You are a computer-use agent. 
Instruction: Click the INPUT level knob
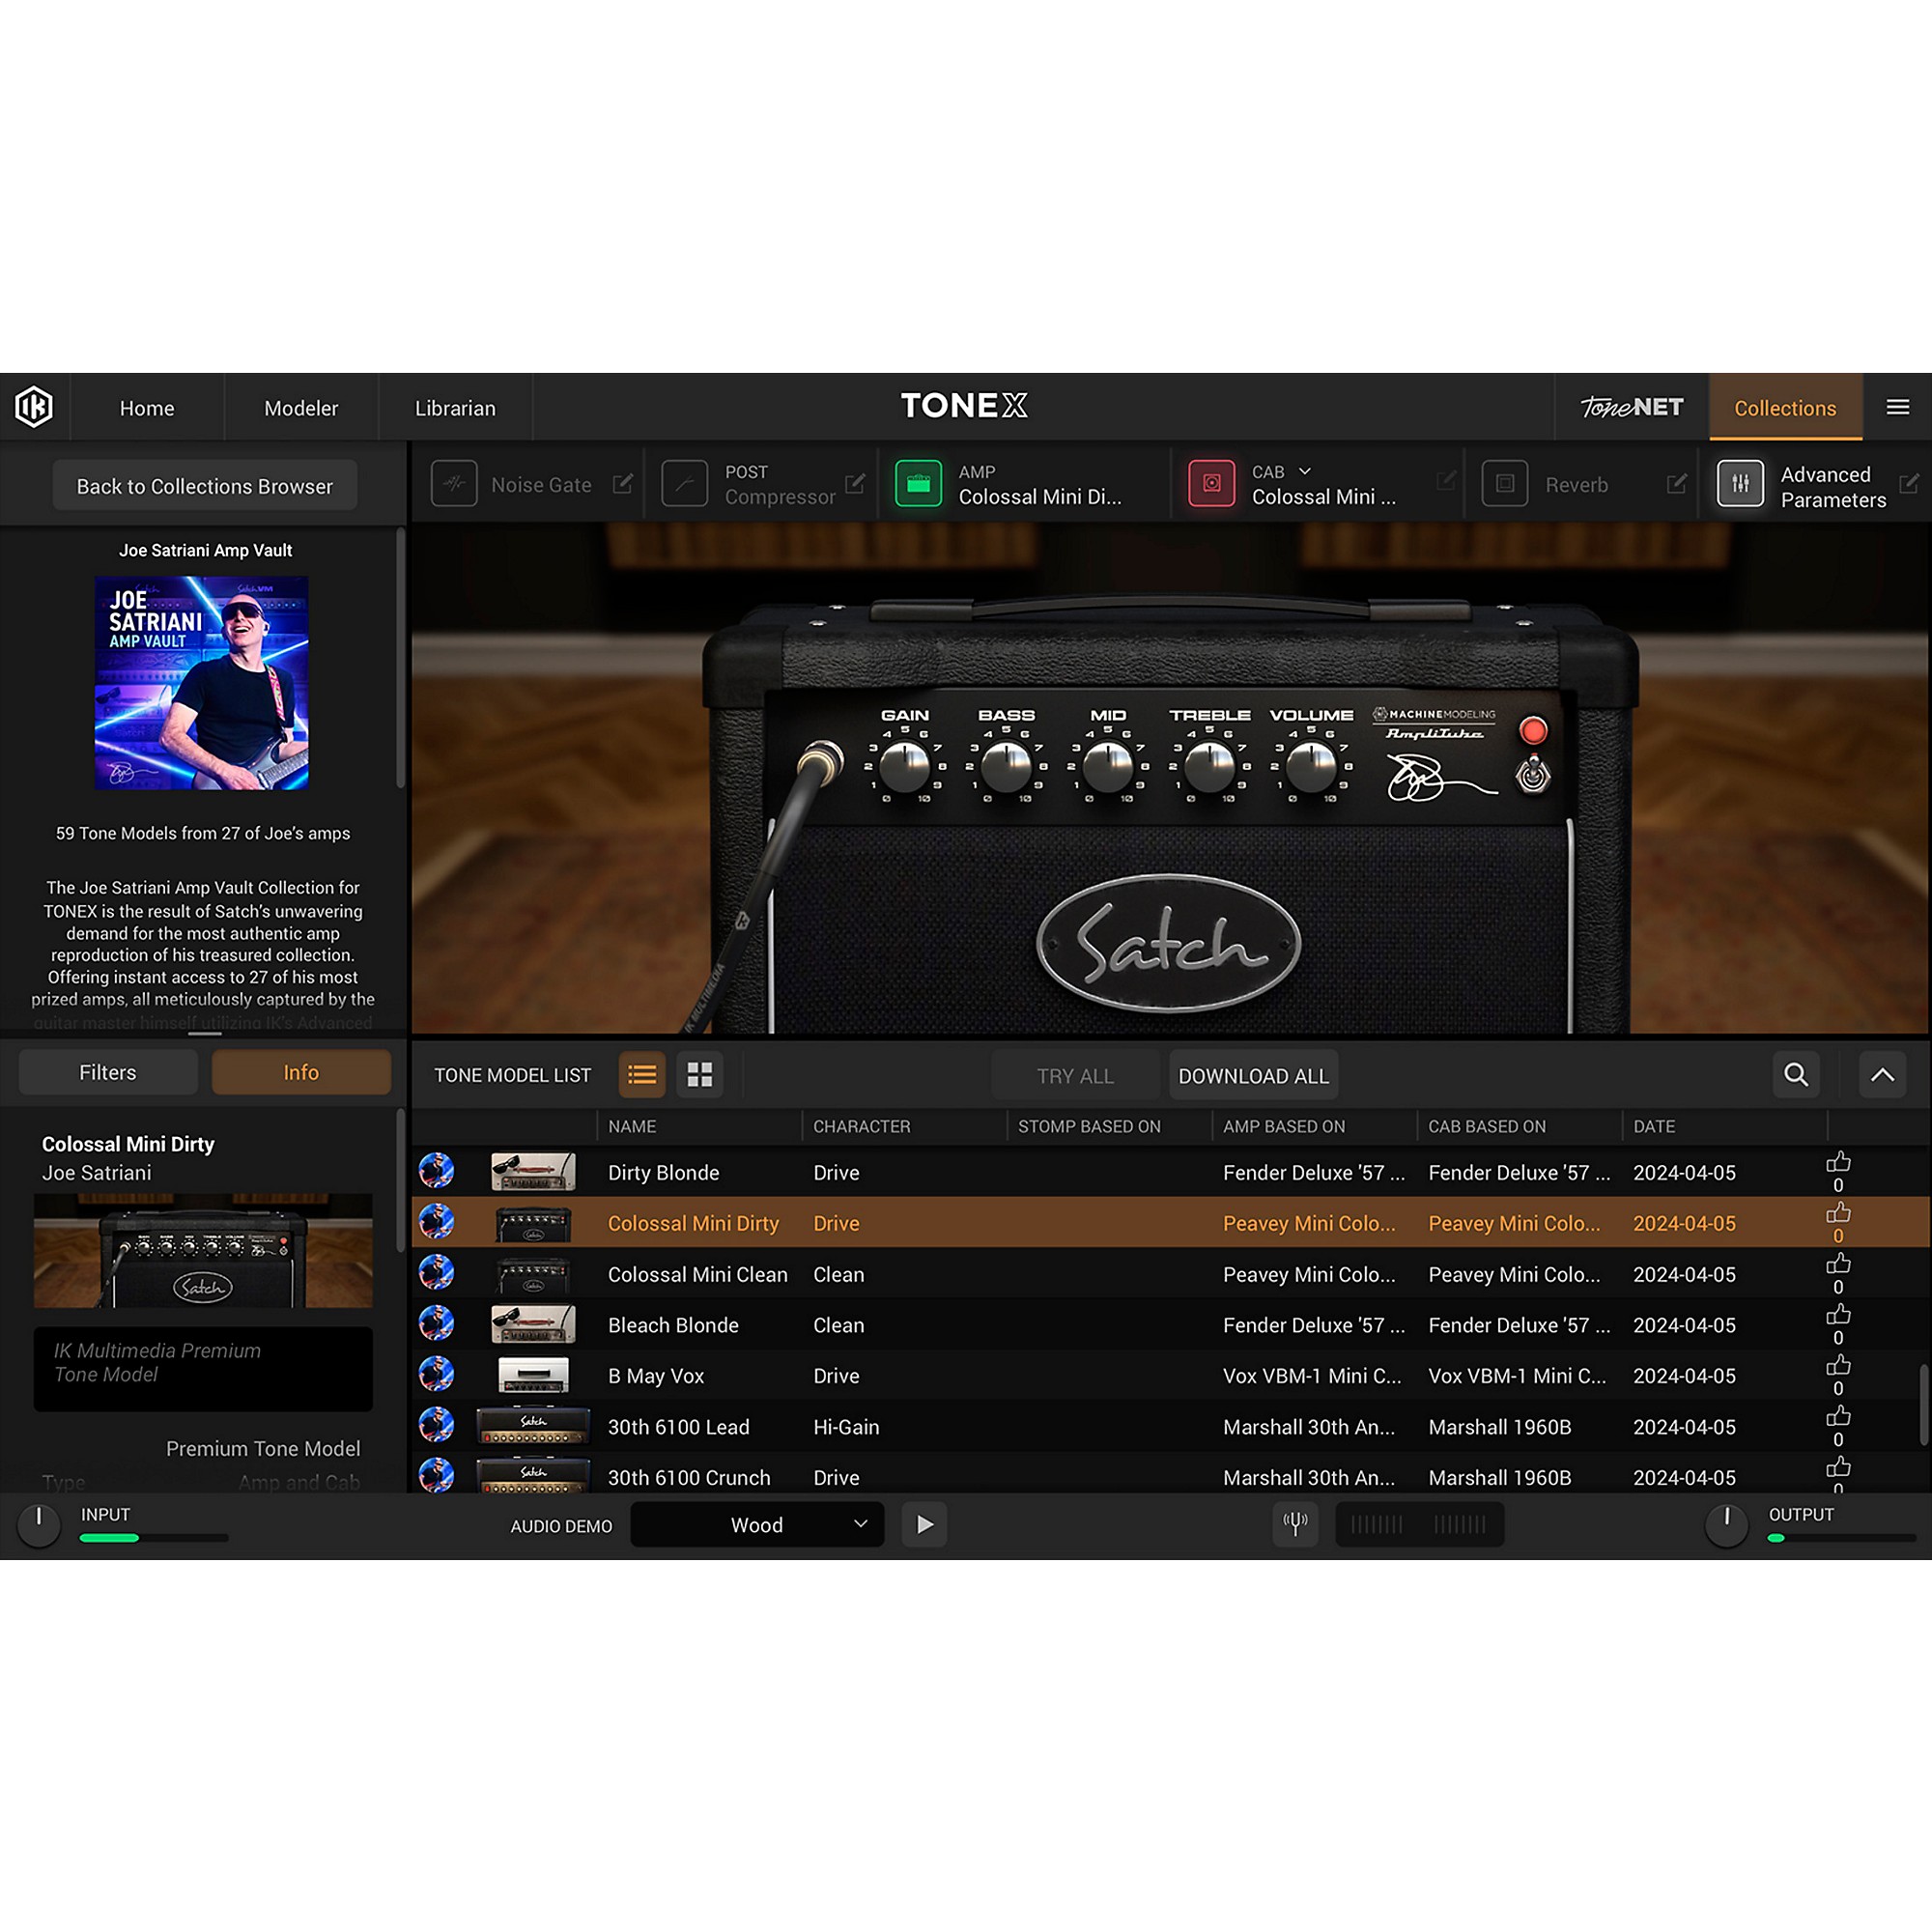(x=39, y=1525)
